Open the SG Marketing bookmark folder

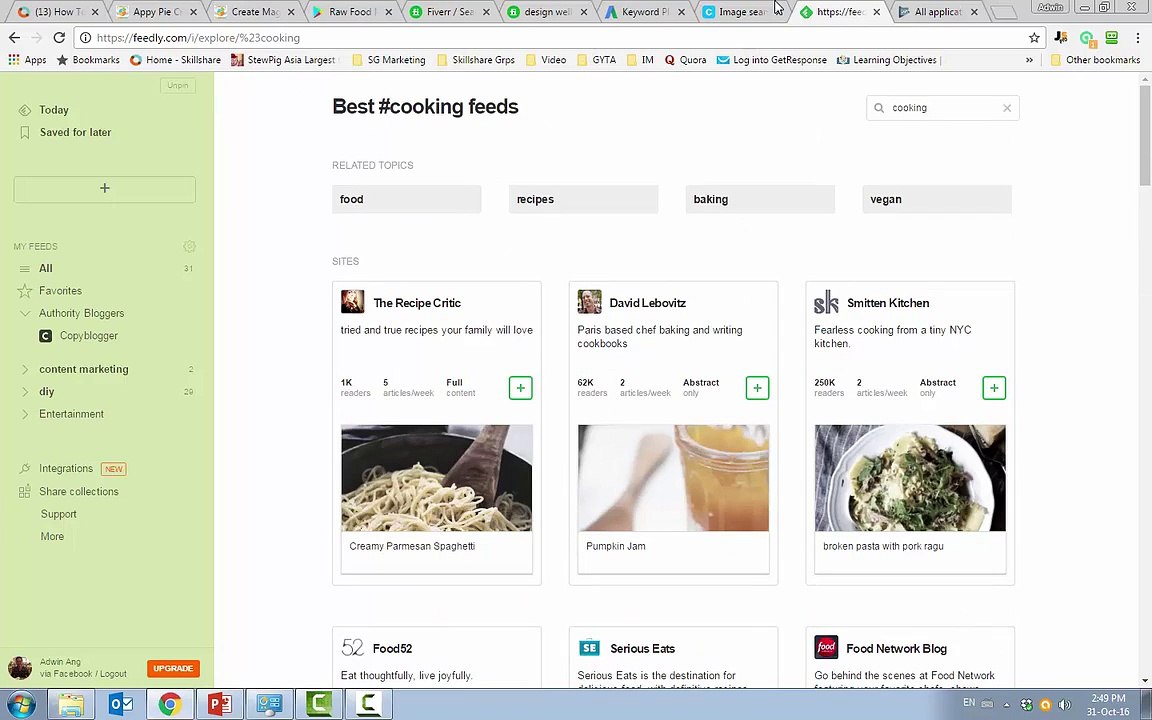(389, 60)
